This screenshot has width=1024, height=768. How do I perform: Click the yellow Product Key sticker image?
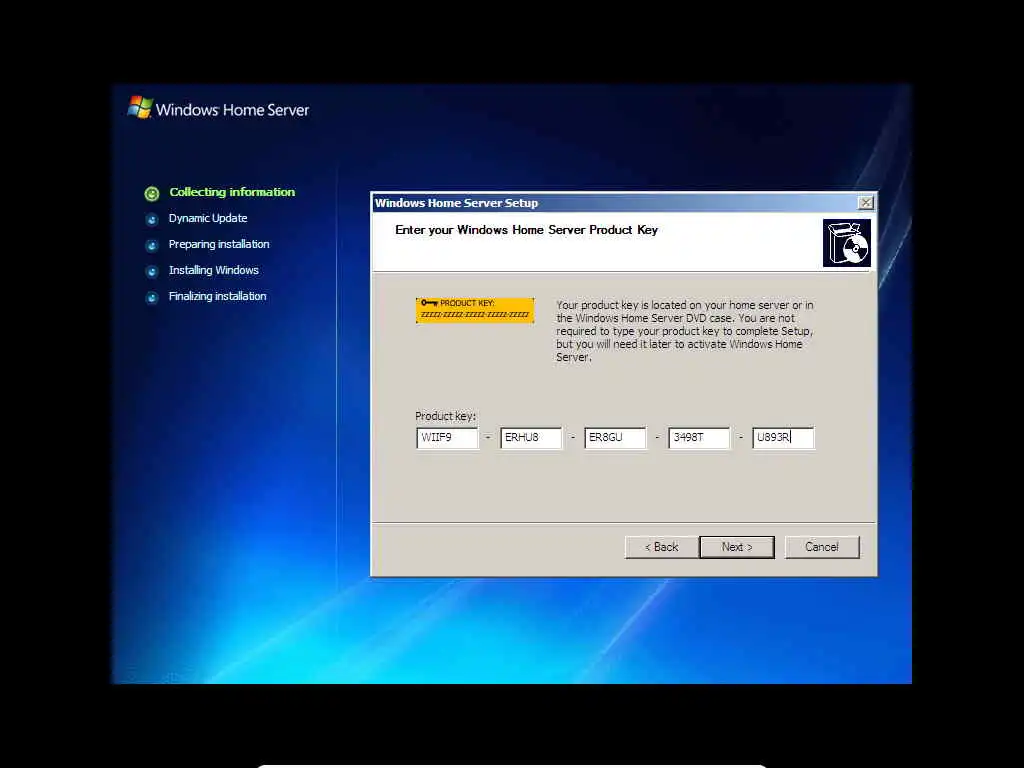click(x=475, y=310)
